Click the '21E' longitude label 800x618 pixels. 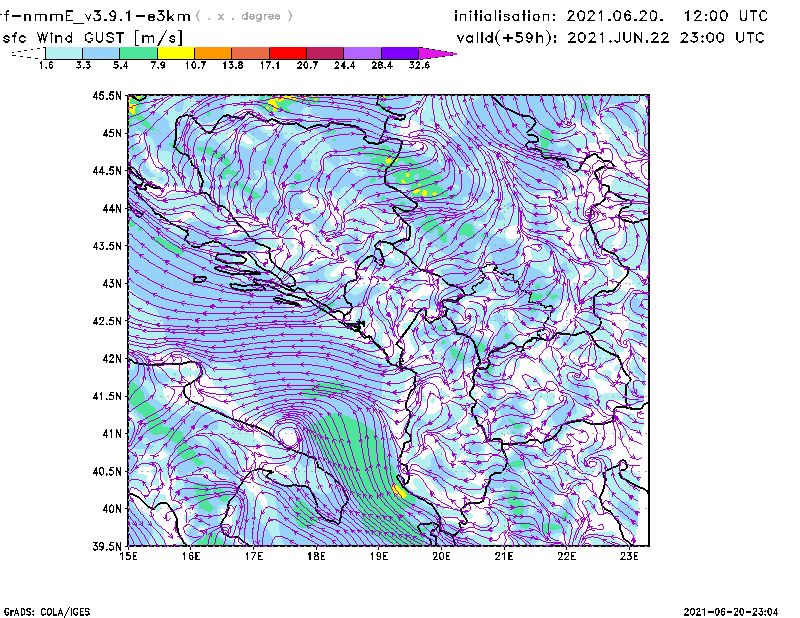coord(504,556)
